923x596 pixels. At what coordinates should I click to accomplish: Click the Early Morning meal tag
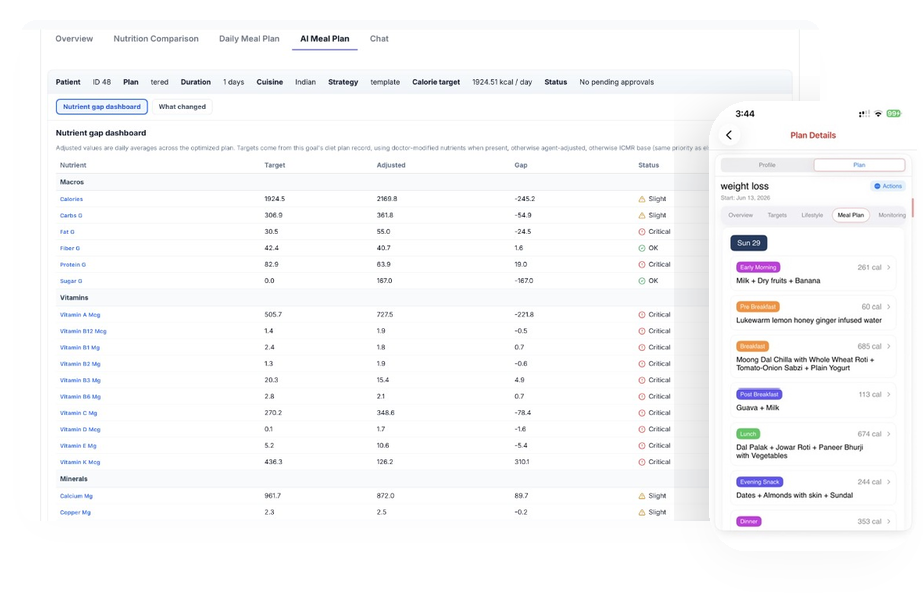(758, 267)
